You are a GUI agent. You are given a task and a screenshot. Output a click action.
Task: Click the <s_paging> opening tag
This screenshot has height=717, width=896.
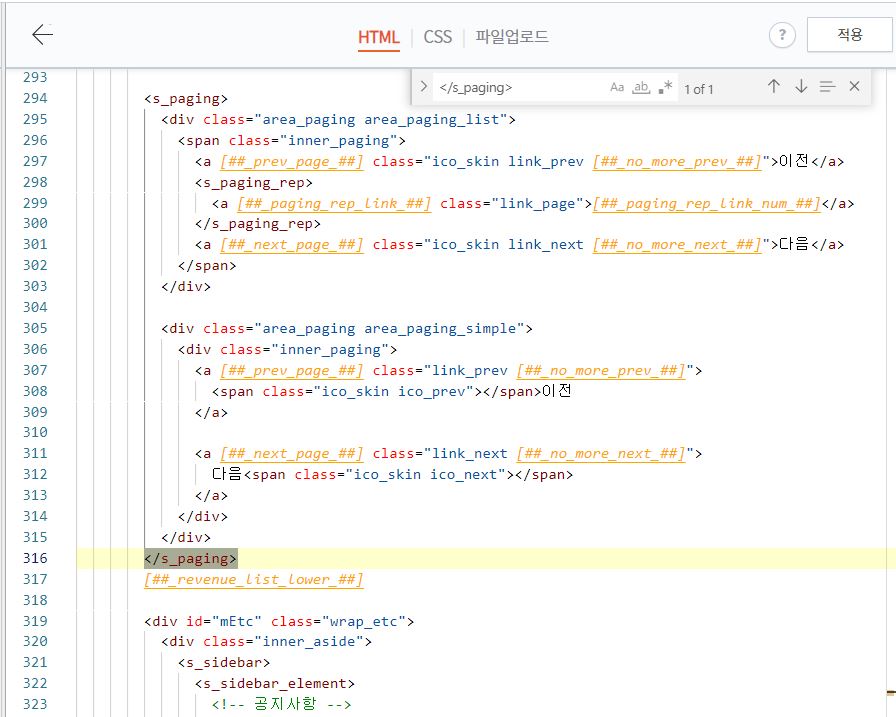coord(186,99)
